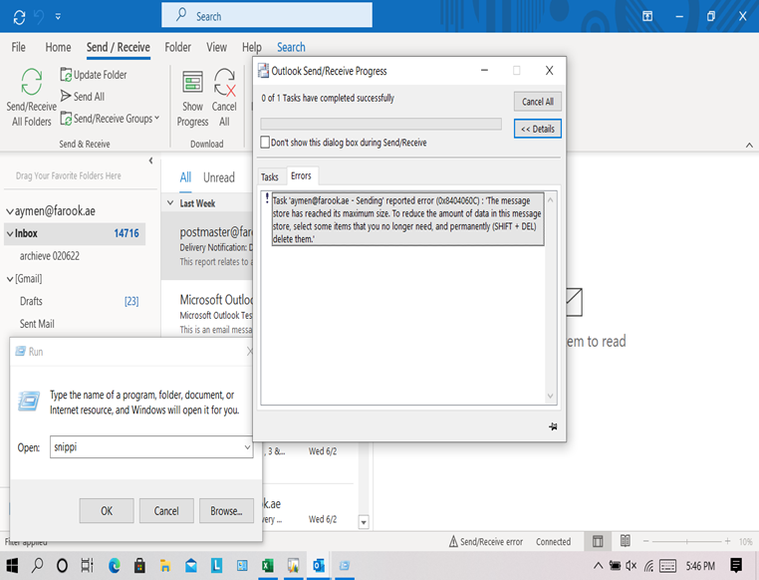Click the undo icon in title bar

[x=39, y=17]
